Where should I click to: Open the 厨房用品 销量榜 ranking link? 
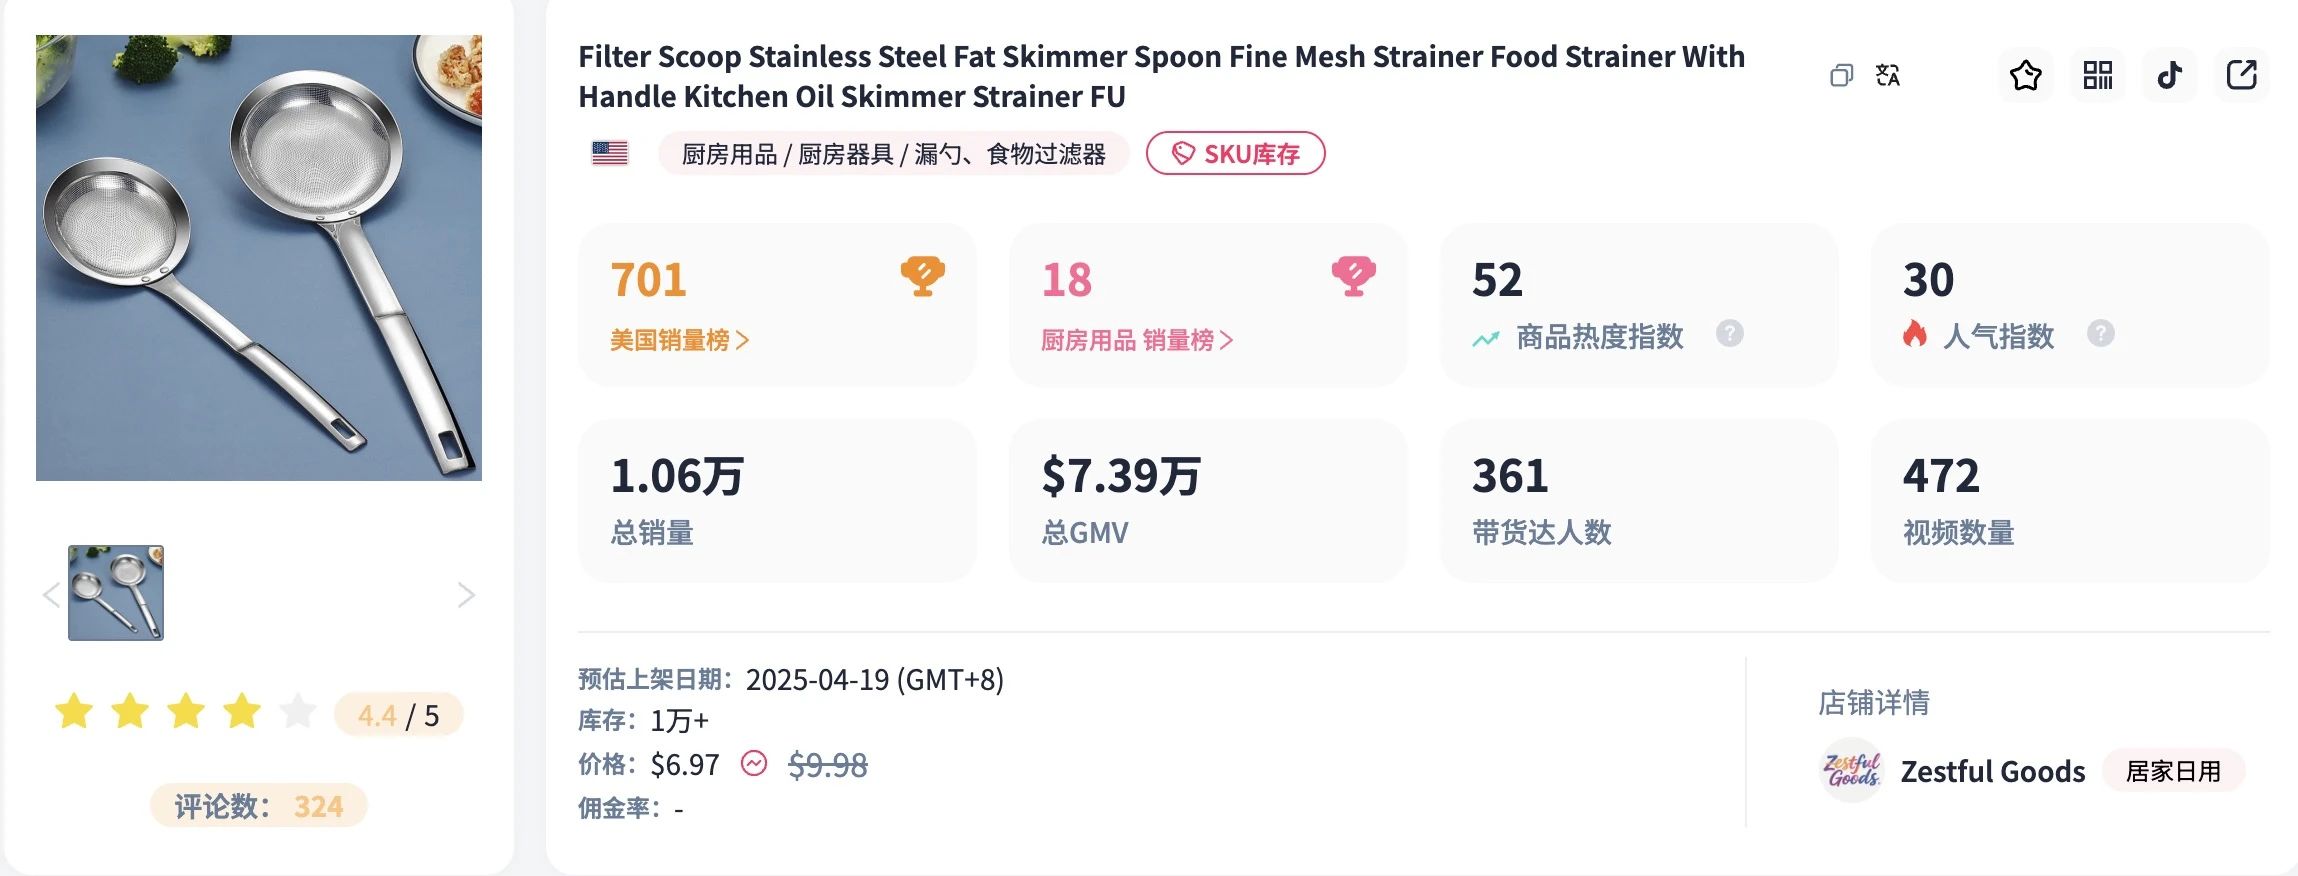point(1137,341)
